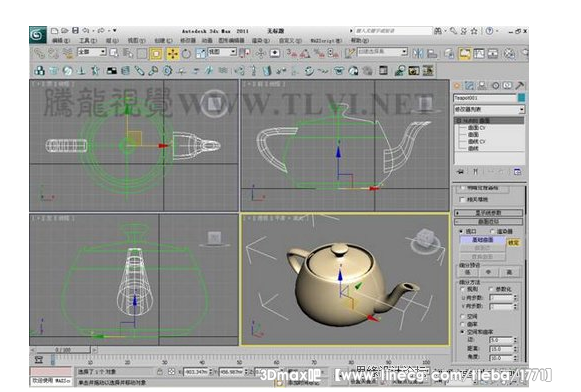Click the 基础曲面 button
Image resolution: width=581 pixels, height=392 pixels.
coord(482,240)
